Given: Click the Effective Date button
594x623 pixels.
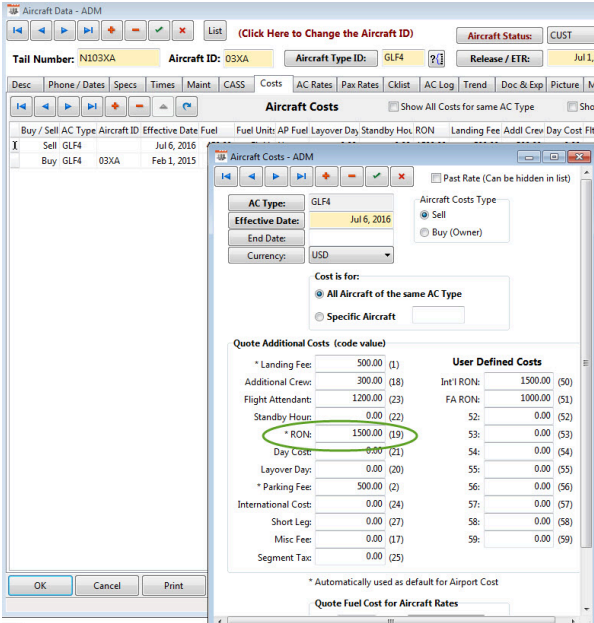Looking at the screenshot, I should 267,221.
